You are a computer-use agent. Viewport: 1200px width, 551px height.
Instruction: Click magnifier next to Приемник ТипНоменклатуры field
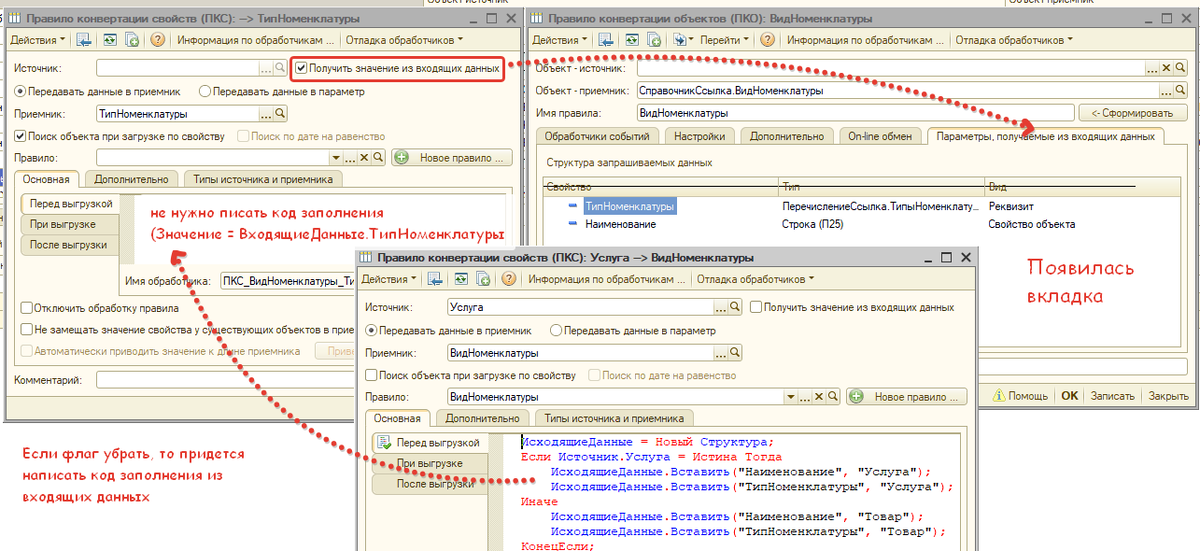pyautogui.click(x=281, y=114)
